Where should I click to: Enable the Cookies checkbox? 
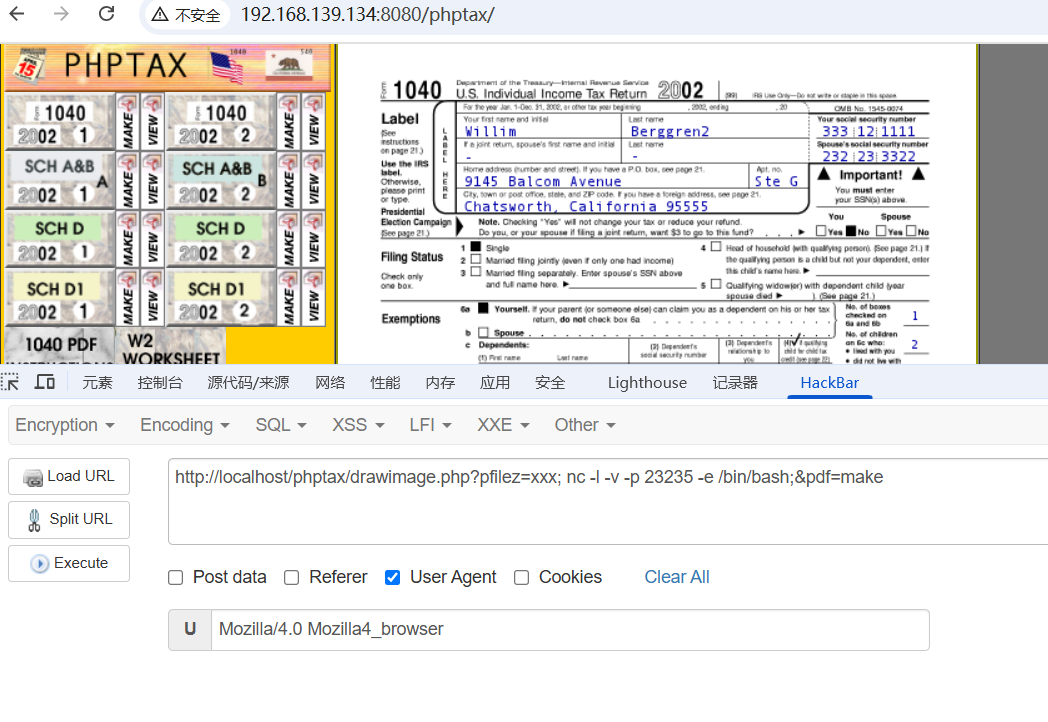coord(521,578)
